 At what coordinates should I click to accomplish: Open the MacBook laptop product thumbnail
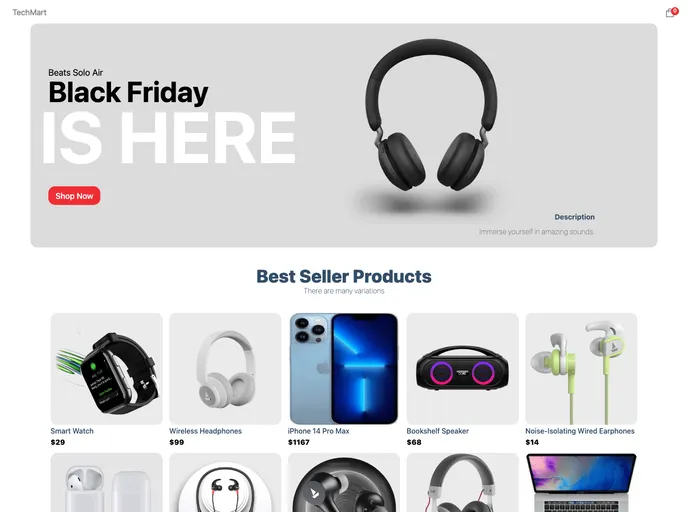(x=581, y=483)
